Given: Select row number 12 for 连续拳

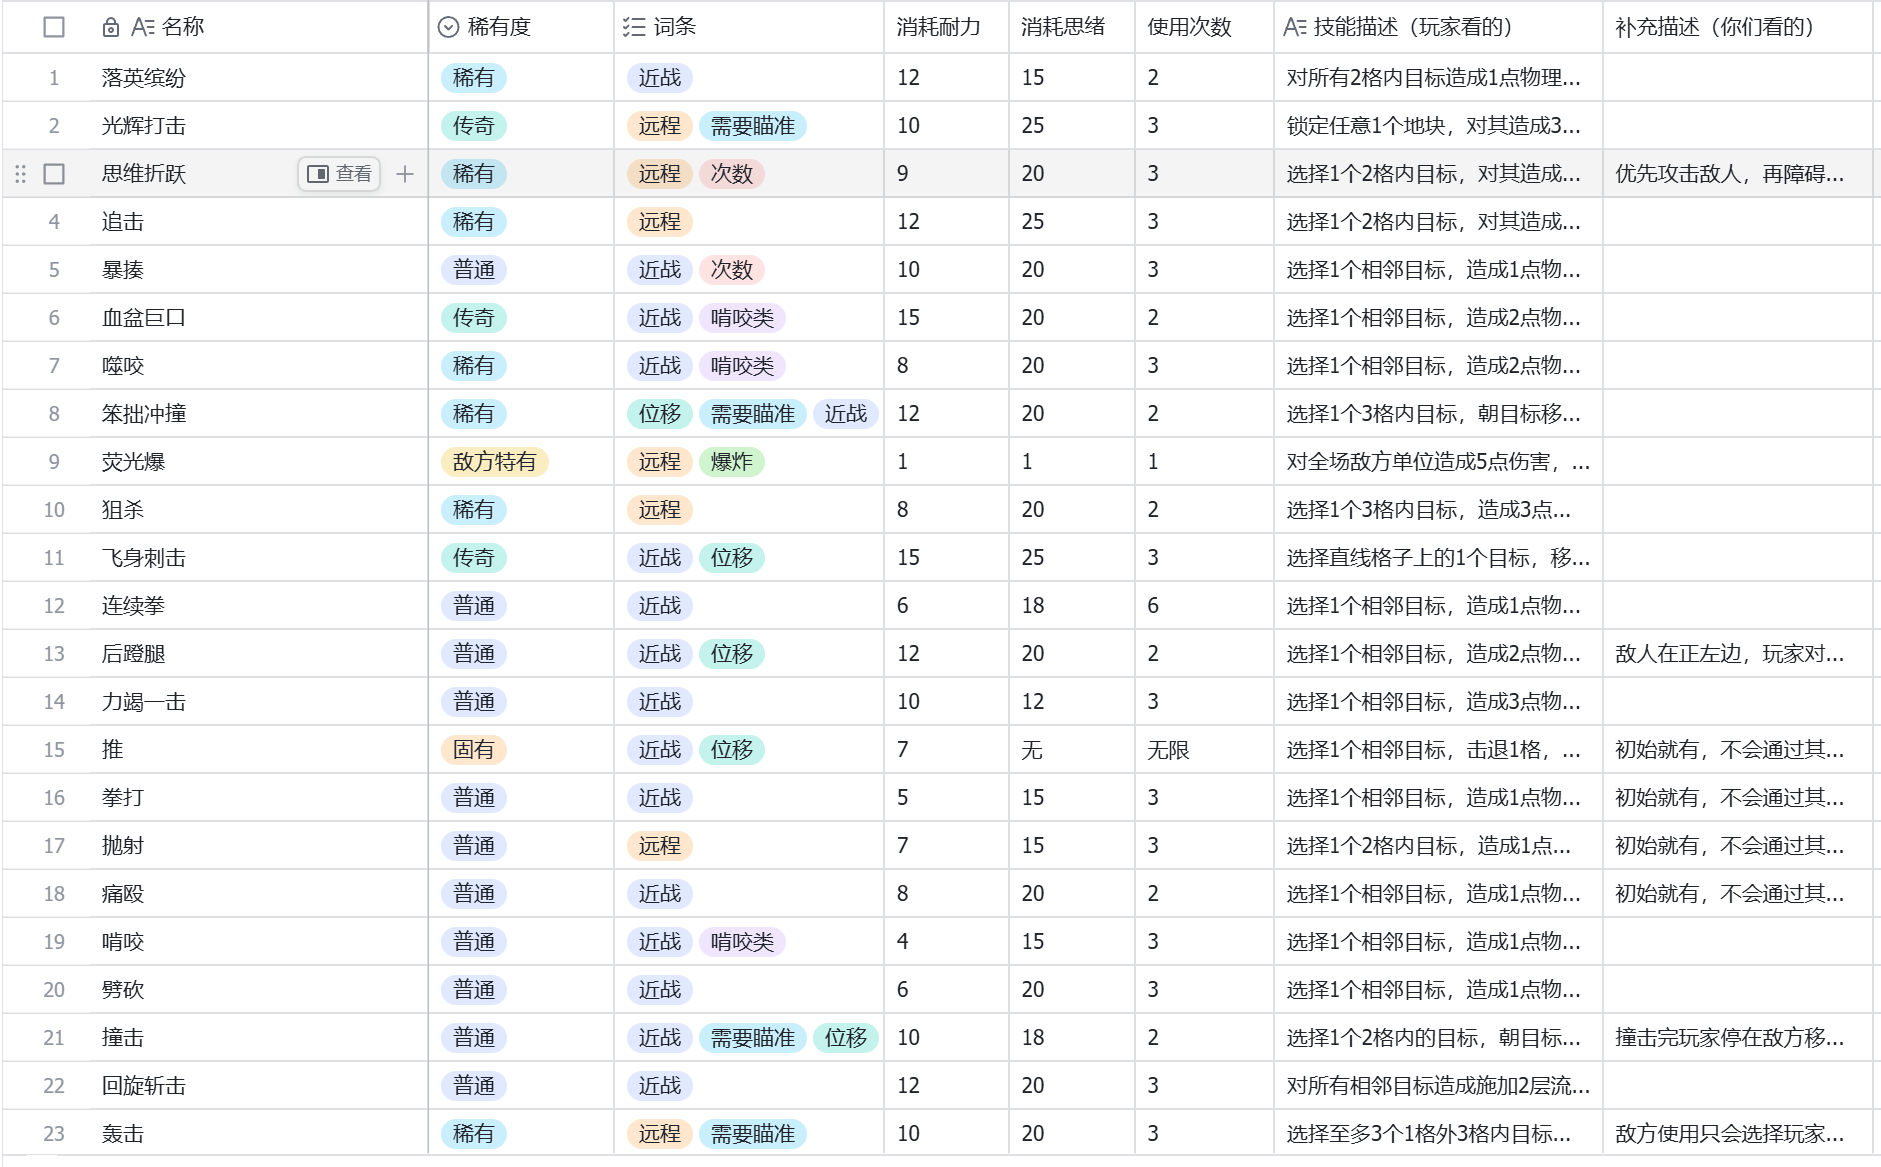Looking at the screenshot, I should click(54, 606).
